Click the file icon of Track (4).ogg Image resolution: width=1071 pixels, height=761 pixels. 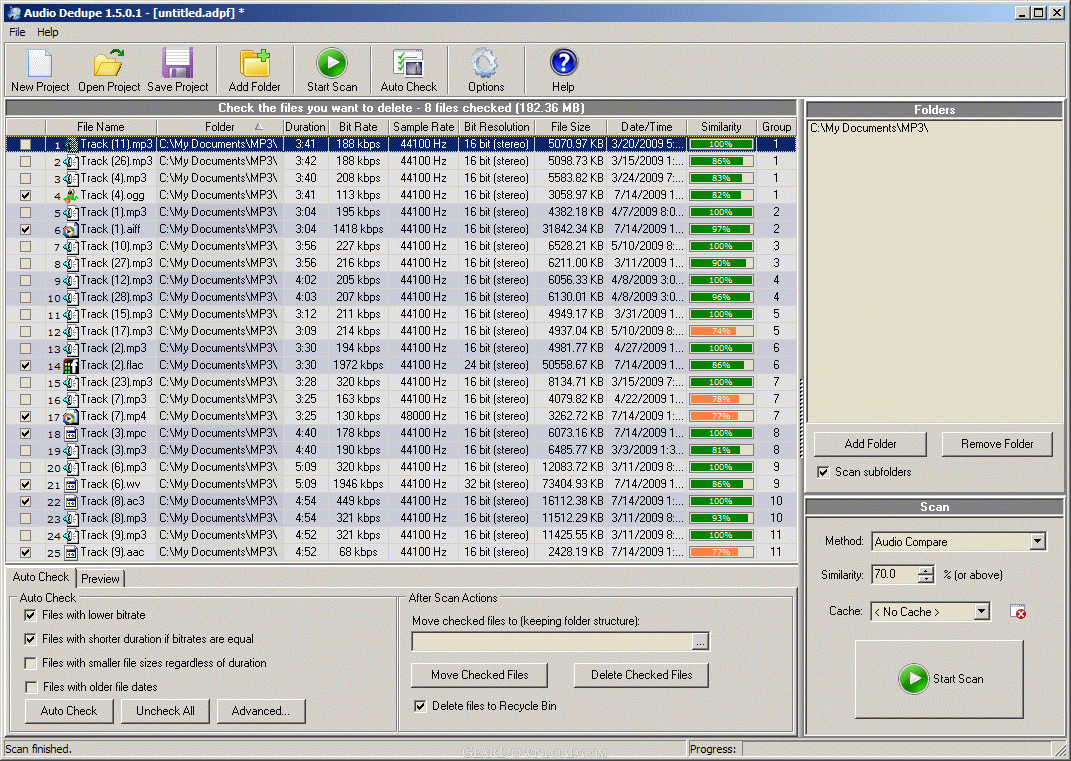coord(71,195)
